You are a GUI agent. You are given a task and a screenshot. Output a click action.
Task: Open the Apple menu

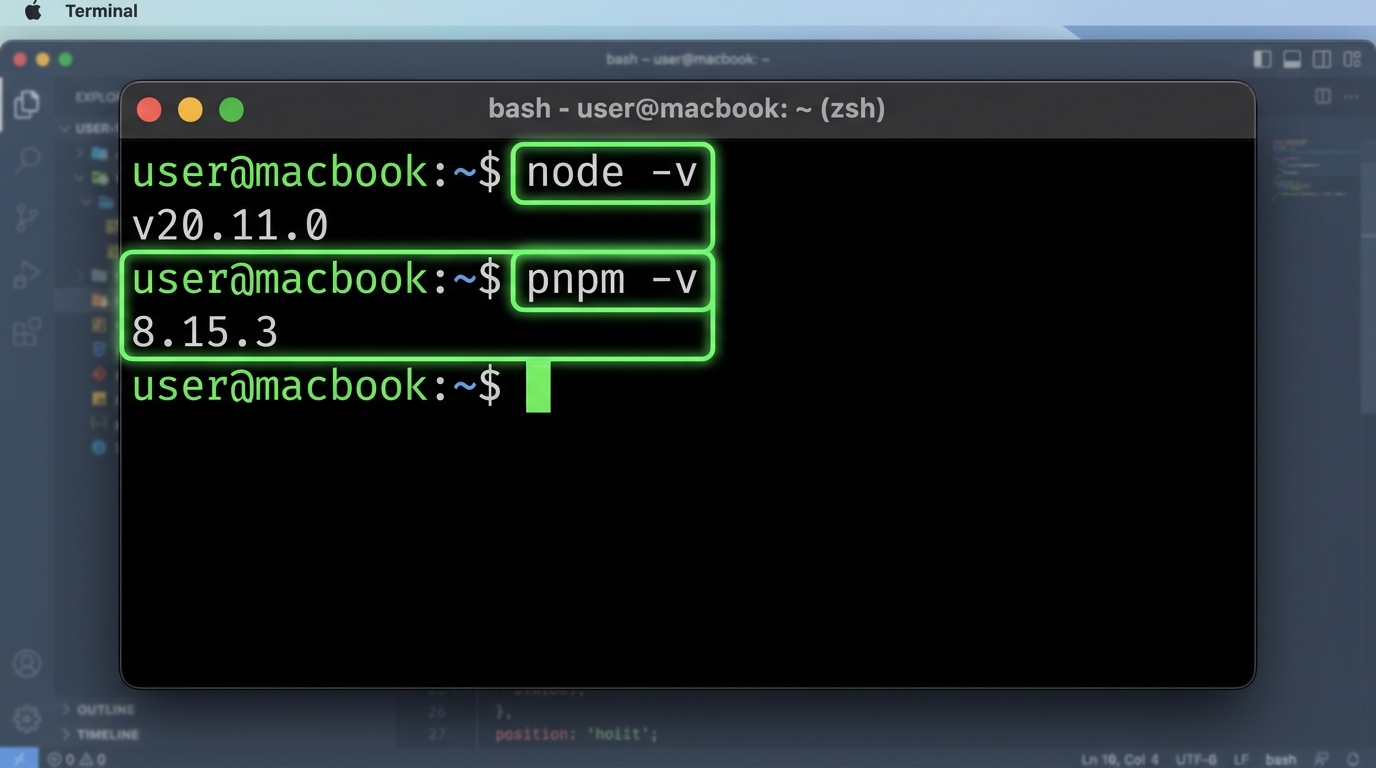(33, 12)
